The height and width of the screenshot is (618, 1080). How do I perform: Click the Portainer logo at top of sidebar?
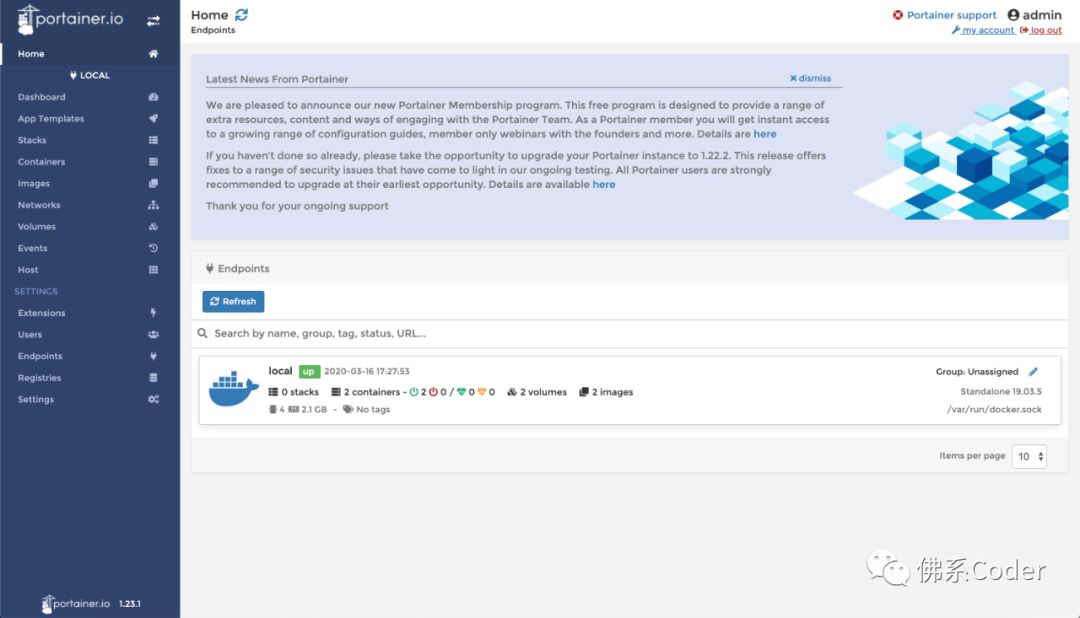[x=70, y=19]
